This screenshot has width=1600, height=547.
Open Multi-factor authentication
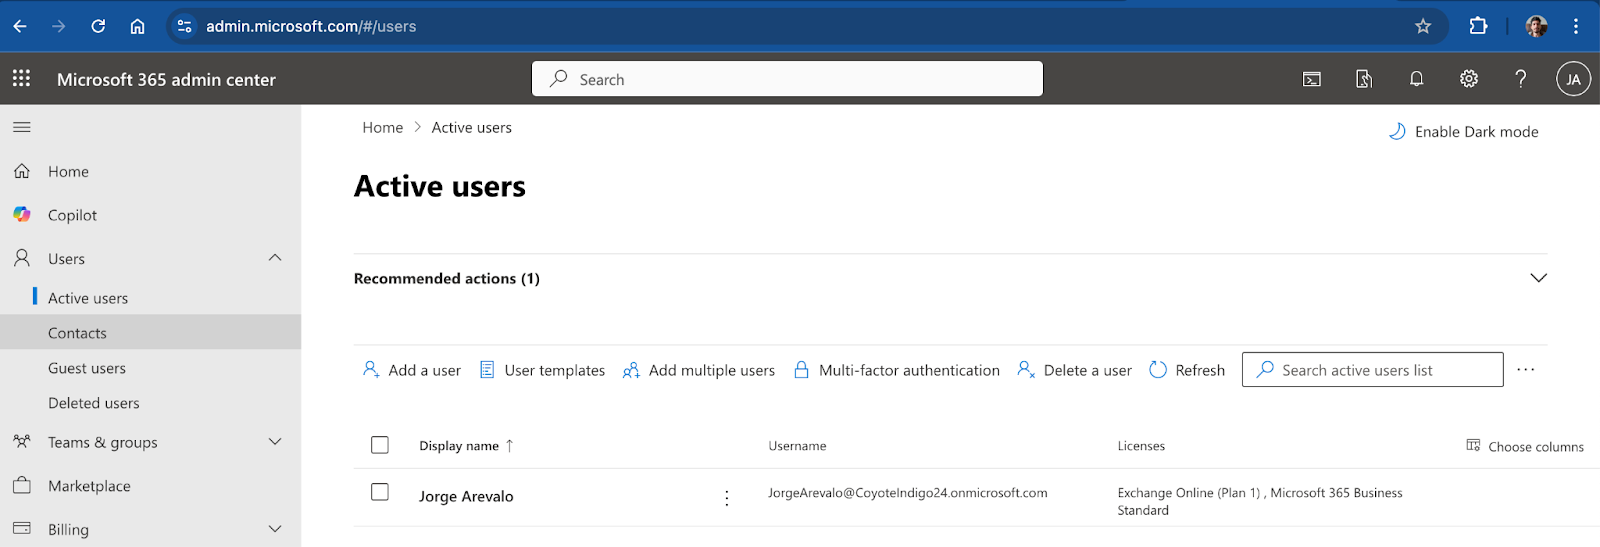pos(896,370)
